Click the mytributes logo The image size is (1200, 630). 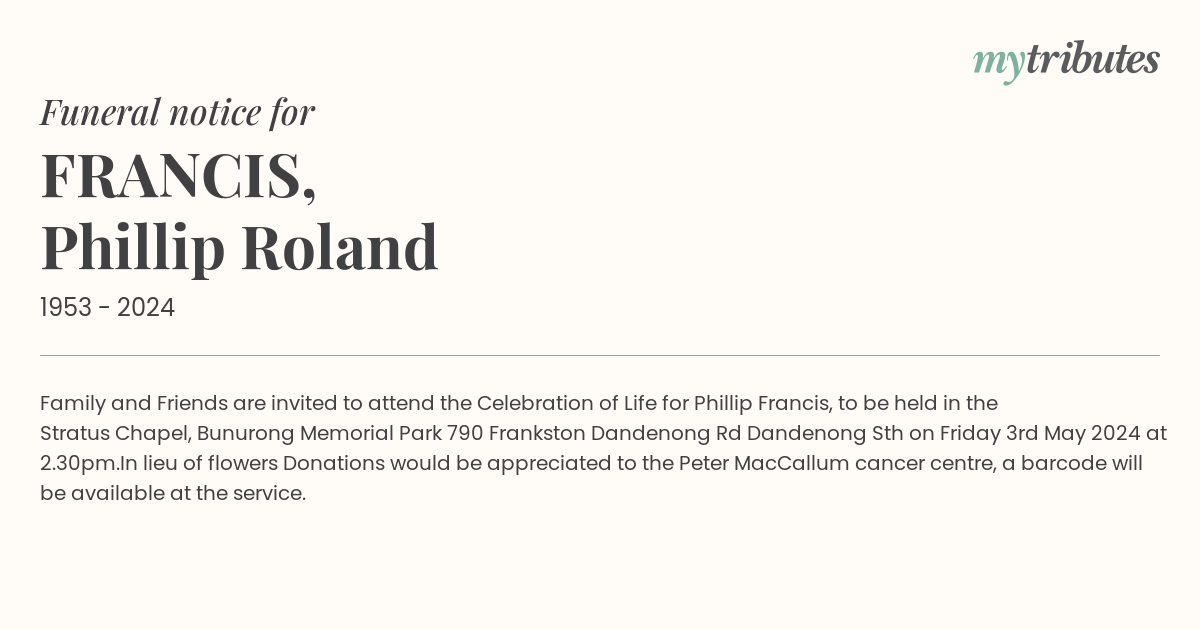click(1066, 61)
